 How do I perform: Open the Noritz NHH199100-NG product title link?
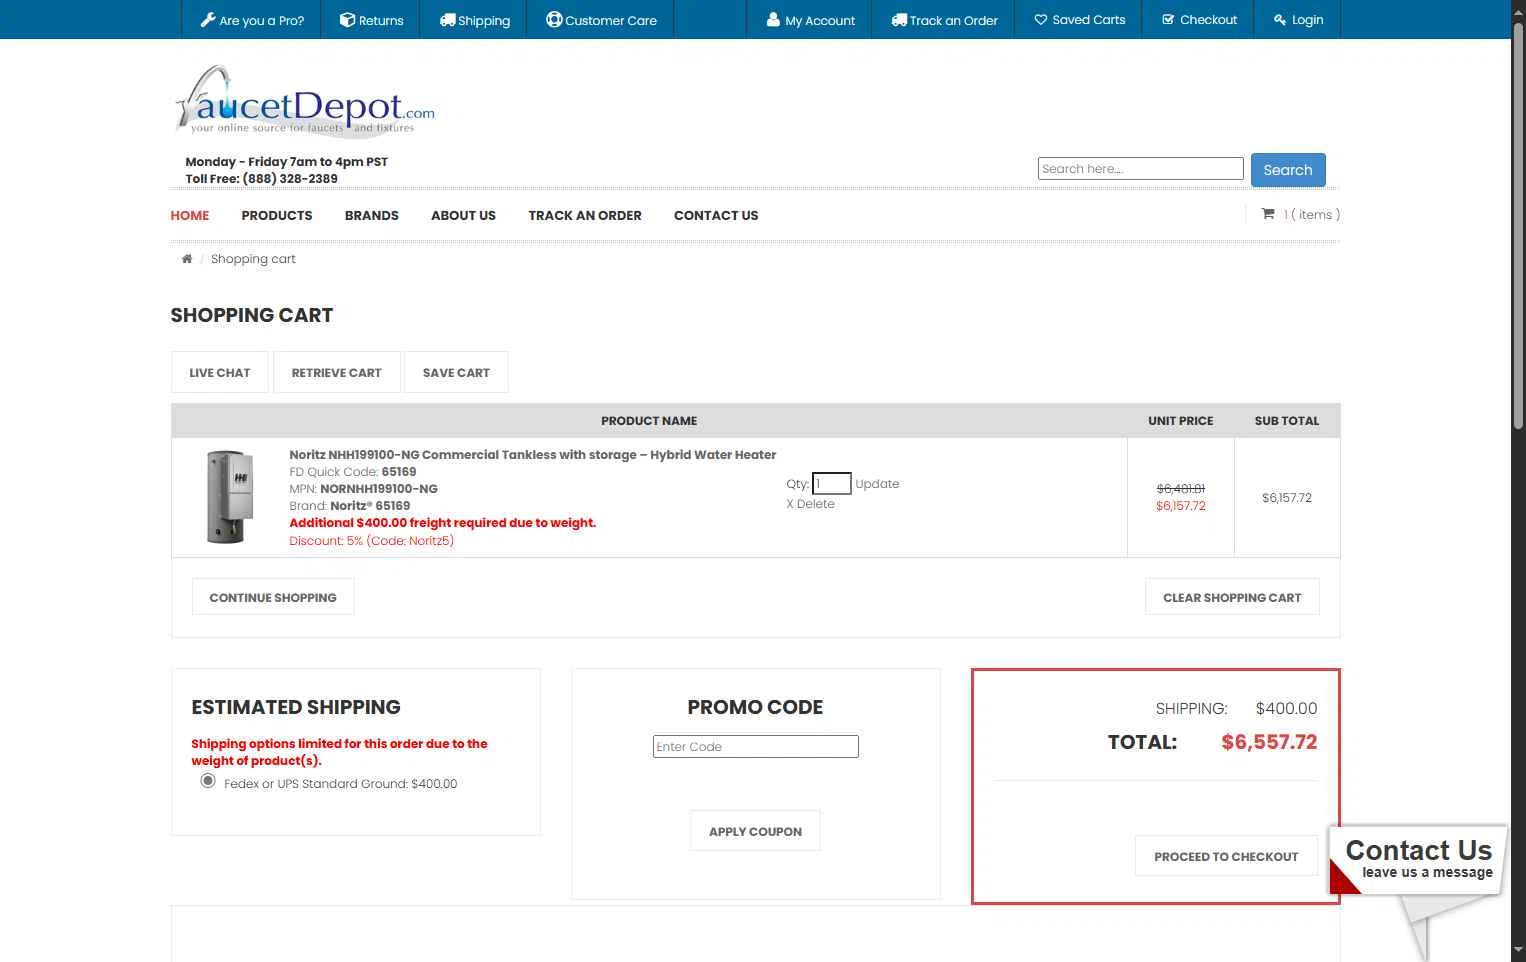(533, 455)
